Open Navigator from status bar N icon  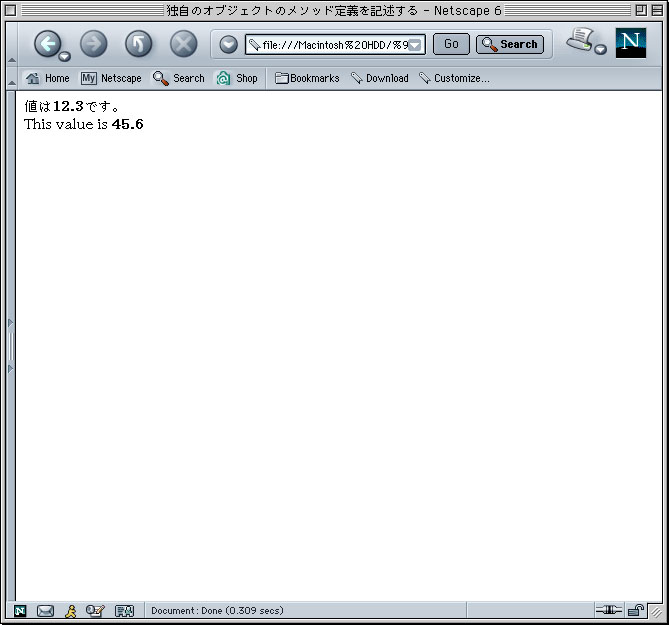[20, 611]
